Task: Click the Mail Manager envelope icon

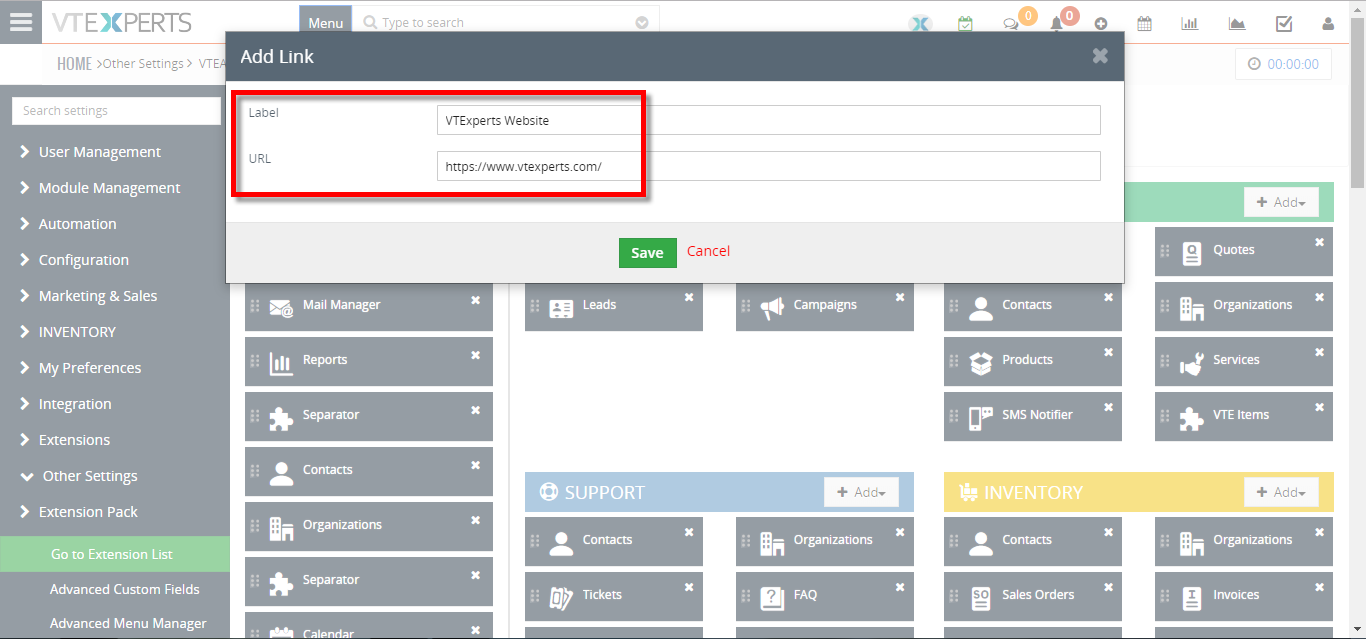Action: click(x=281, y=306)
